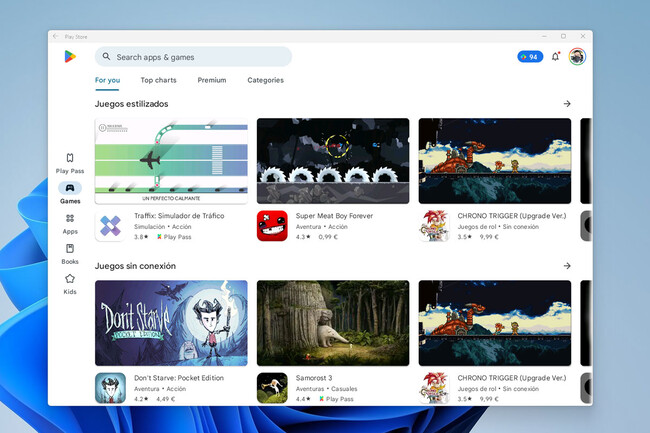Click the Juegos estilizados heading
The width and height of the screenshot is (650, 433).
pyautogui.click(x=131, y=104)
